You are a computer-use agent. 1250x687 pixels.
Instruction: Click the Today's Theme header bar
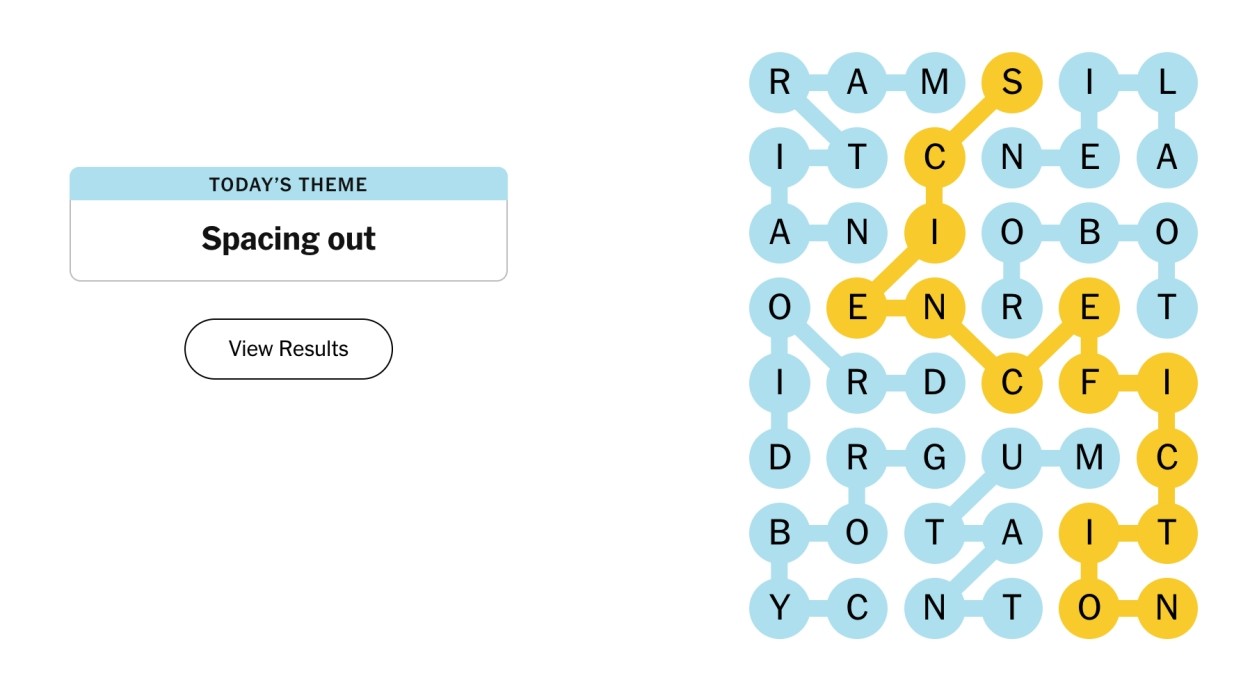[x=288, y=184]
